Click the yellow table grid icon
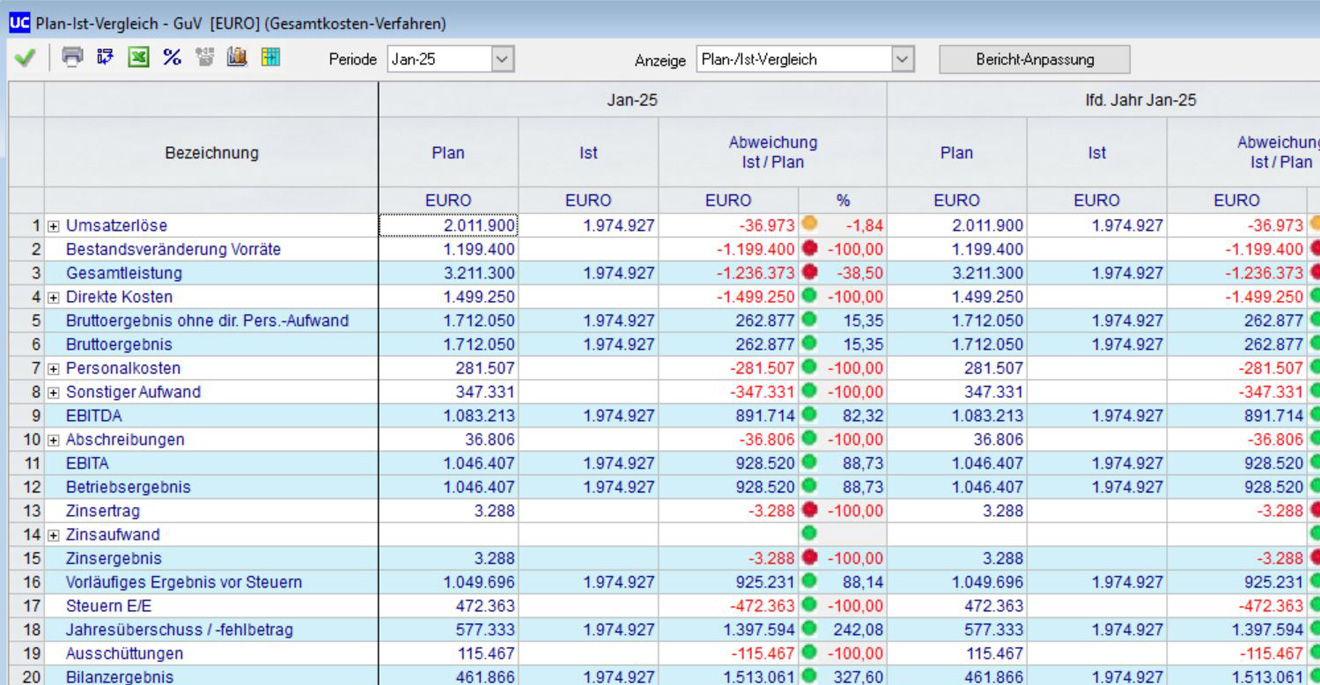Screen dimensions: 1320x685 (x=271, y=57)
